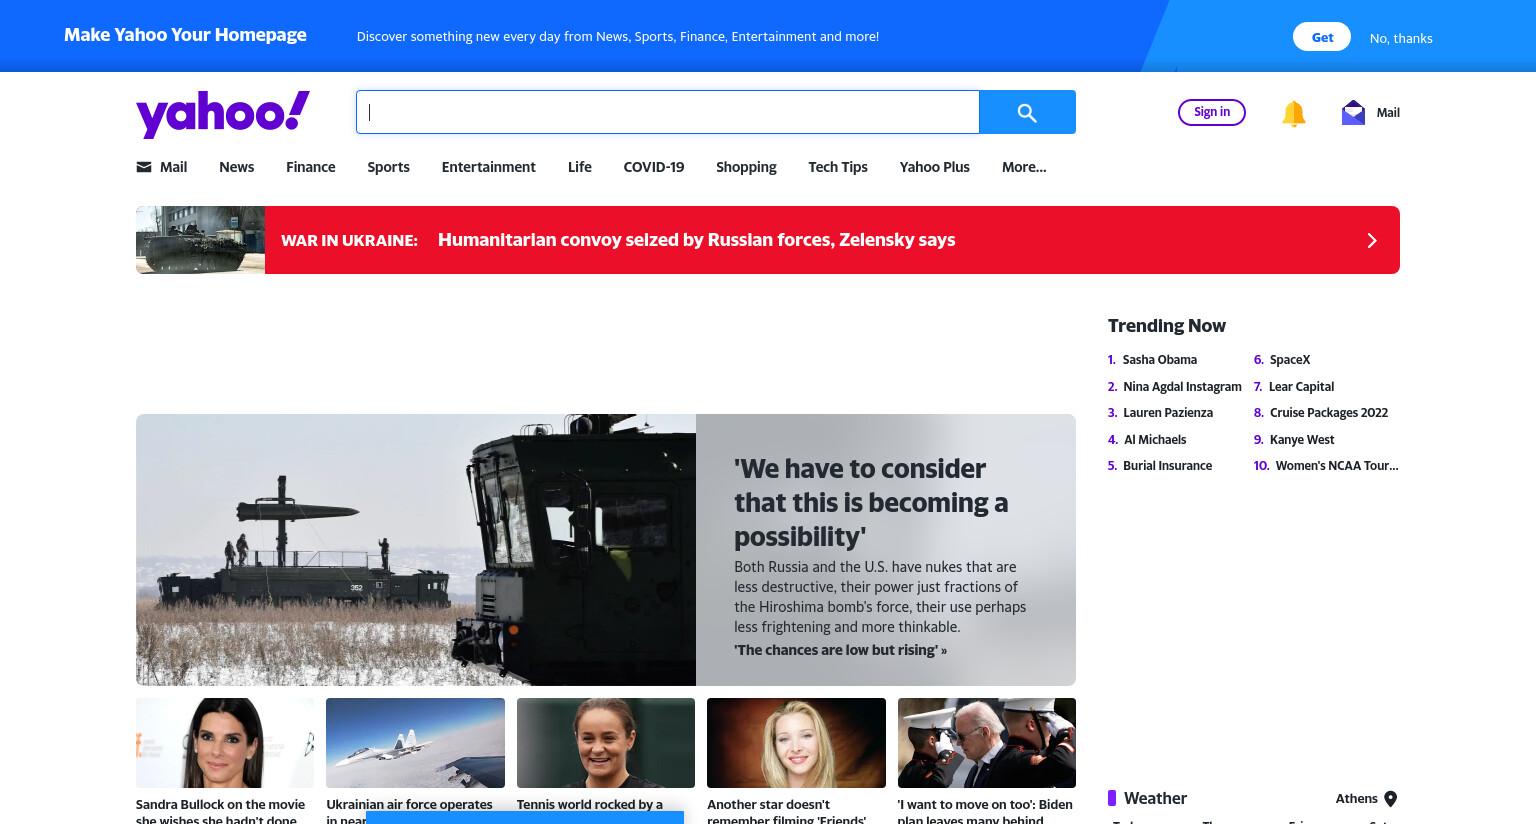The height and width of the screenshot is (824, 1536).
Task: Click the tank thumbnail in Ukraine banner
Action: [x=200, y=240]
